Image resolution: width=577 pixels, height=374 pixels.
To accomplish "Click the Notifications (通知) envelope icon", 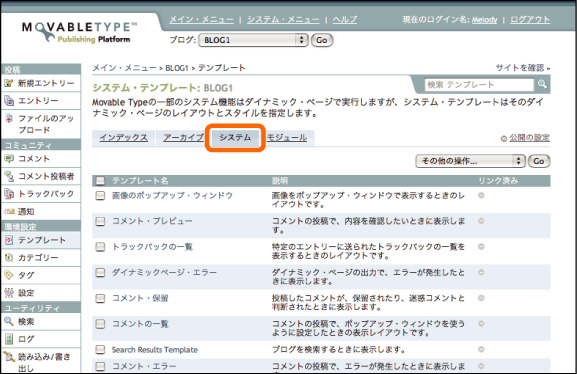I will tap(9, 211).
